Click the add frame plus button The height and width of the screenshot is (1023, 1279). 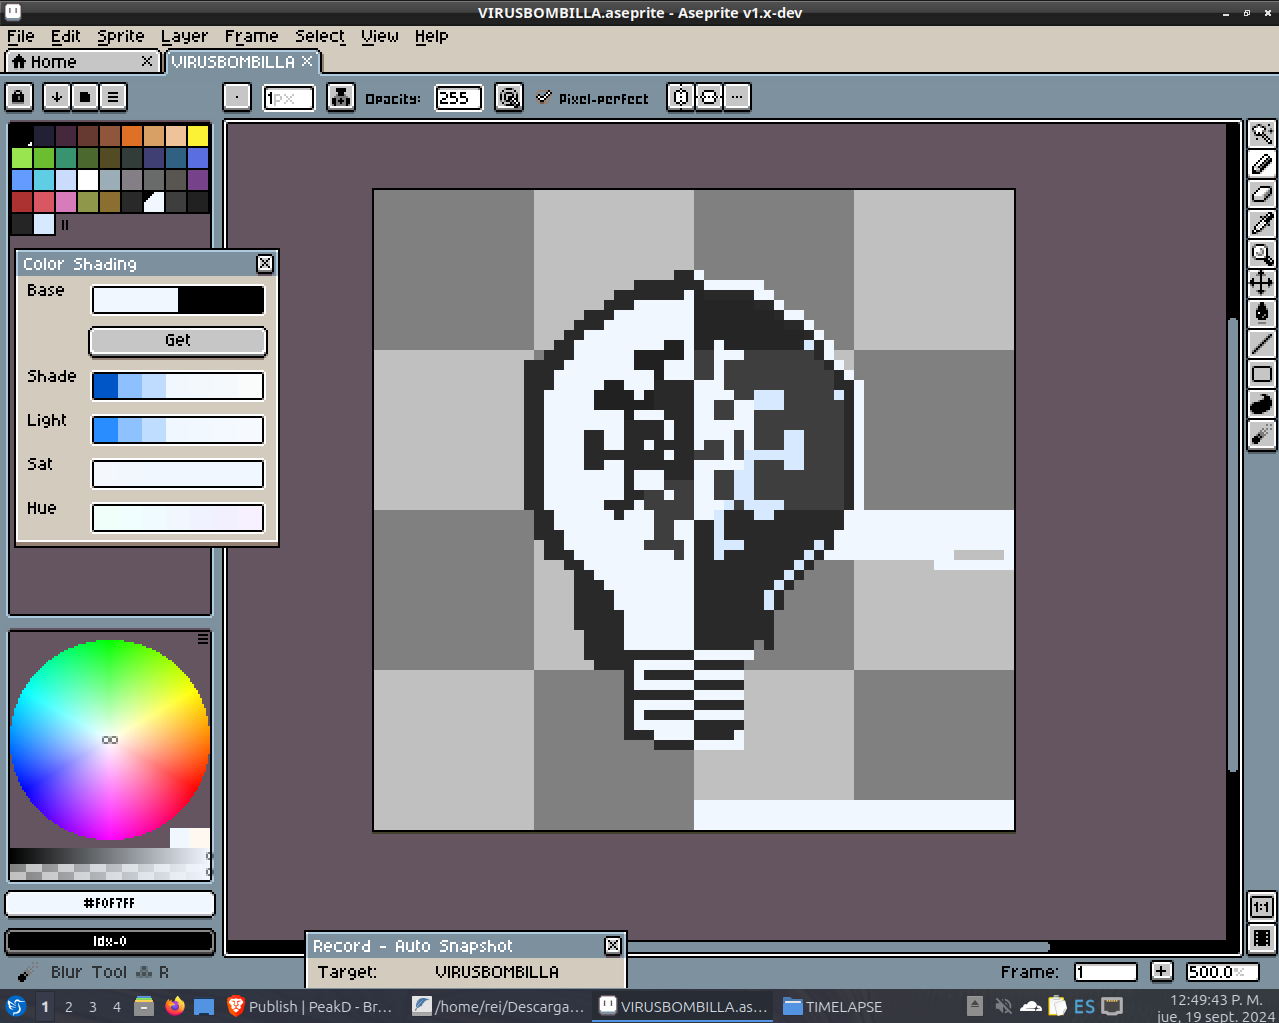click(x=1161, y=971)
